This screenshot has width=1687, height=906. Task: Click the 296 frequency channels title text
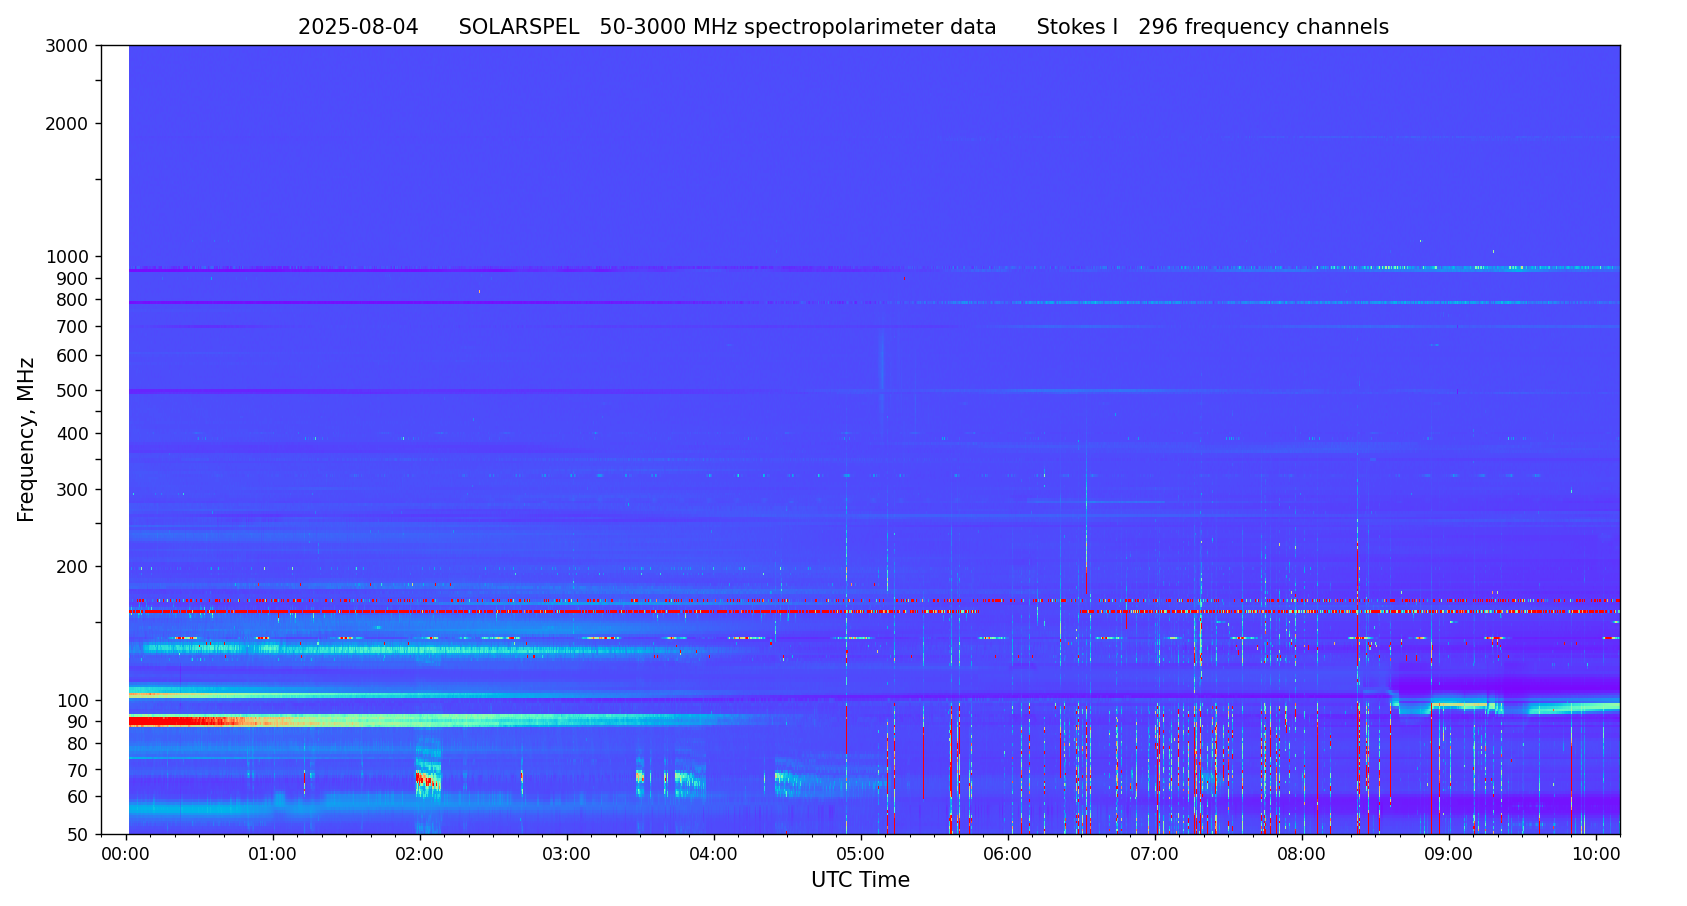1263,28
